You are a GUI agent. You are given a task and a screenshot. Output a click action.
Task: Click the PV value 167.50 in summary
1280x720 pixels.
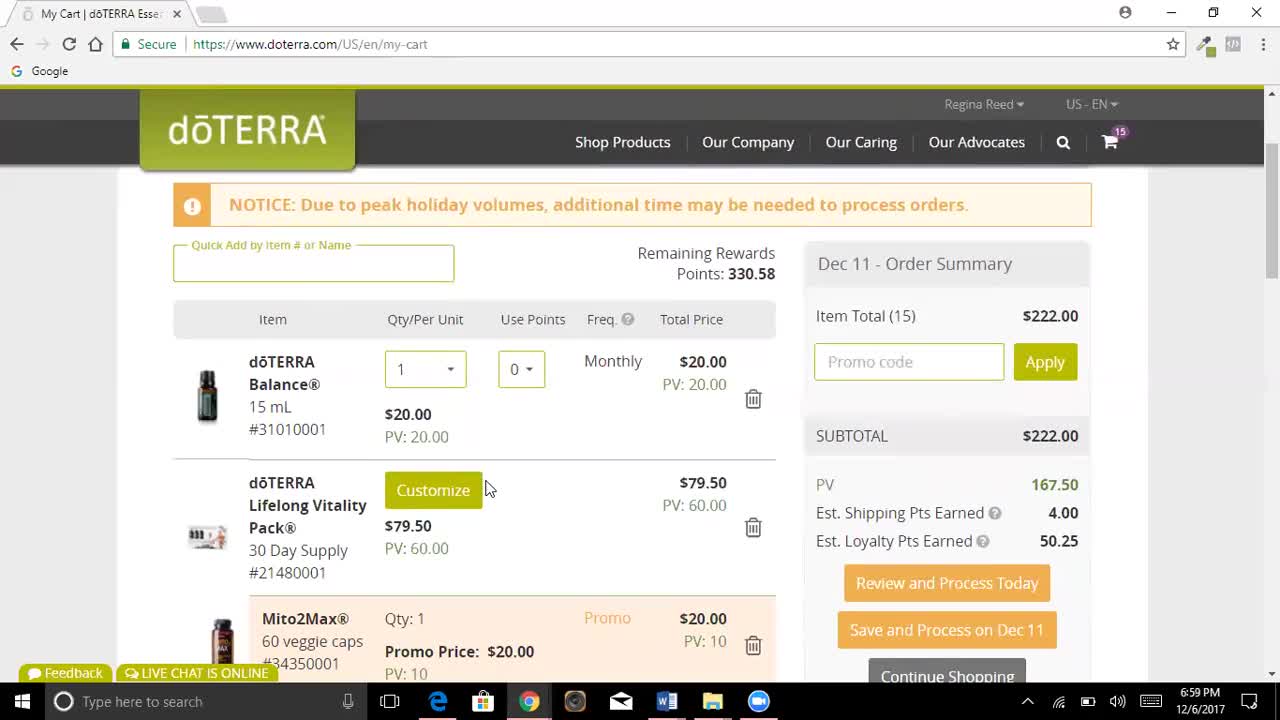(x=1054, y=485)
